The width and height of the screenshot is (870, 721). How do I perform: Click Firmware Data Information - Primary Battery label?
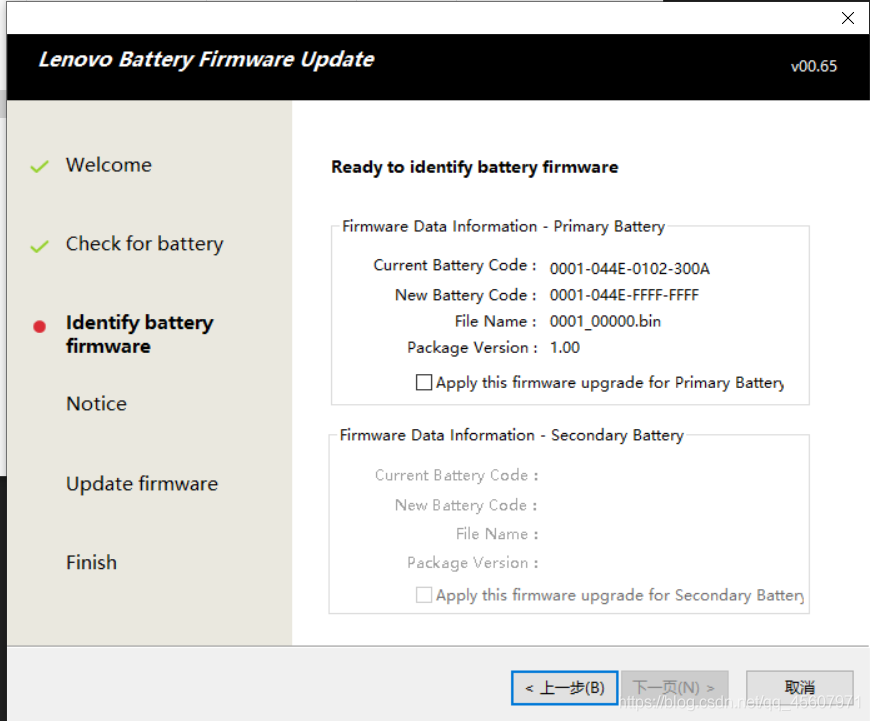(503, 226)
